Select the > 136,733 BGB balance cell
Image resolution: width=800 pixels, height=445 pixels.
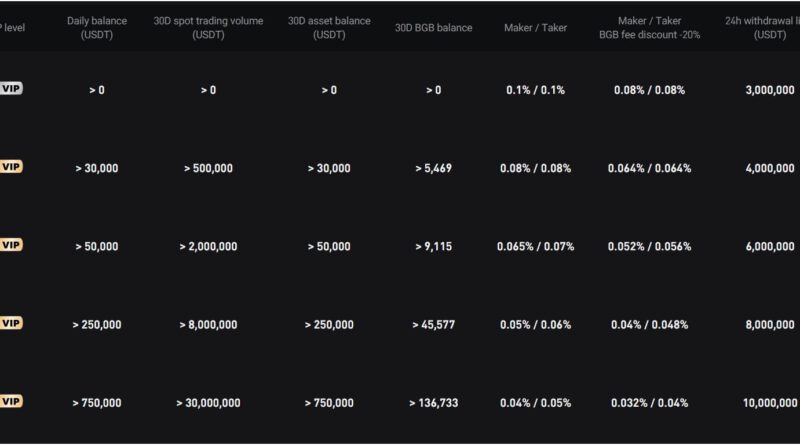[x=433, y=403]
